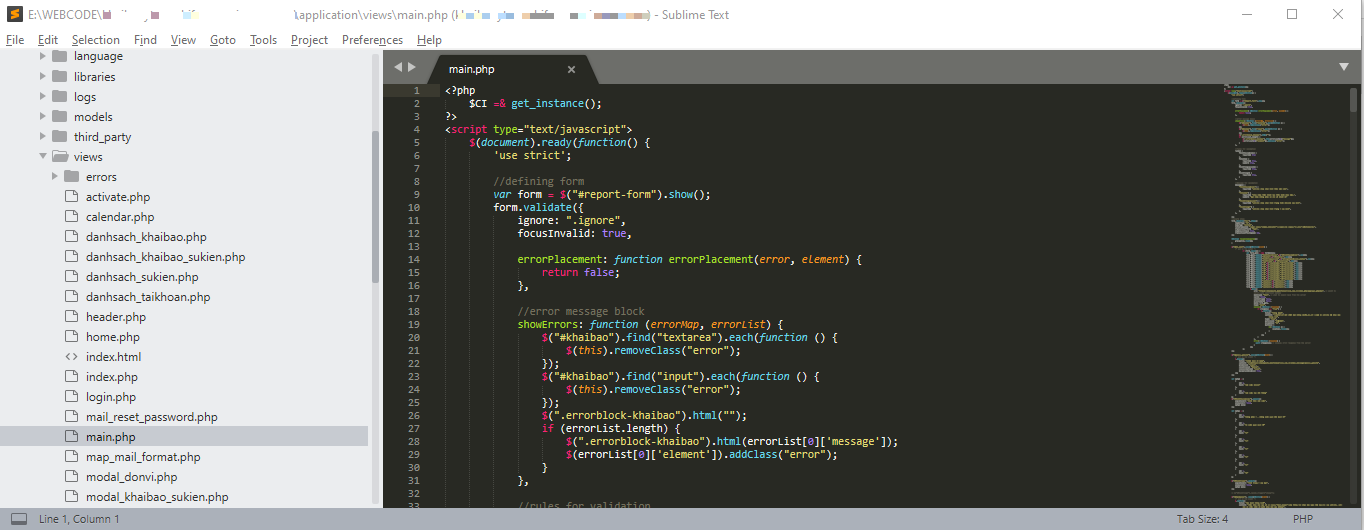Viewport: 1364px width, 530px height.
Task: Click line number 10 in gutter
Action: click(x=414, y=207)
